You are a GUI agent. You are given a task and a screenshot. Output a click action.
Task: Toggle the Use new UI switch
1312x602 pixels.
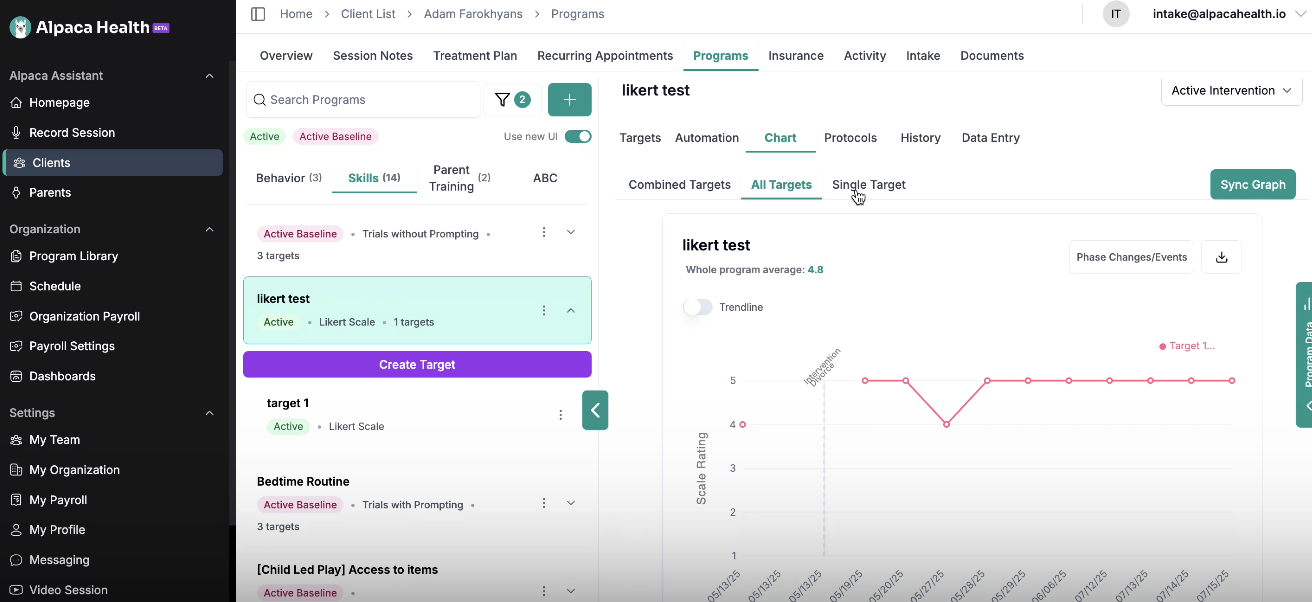[x=578, y=136]
